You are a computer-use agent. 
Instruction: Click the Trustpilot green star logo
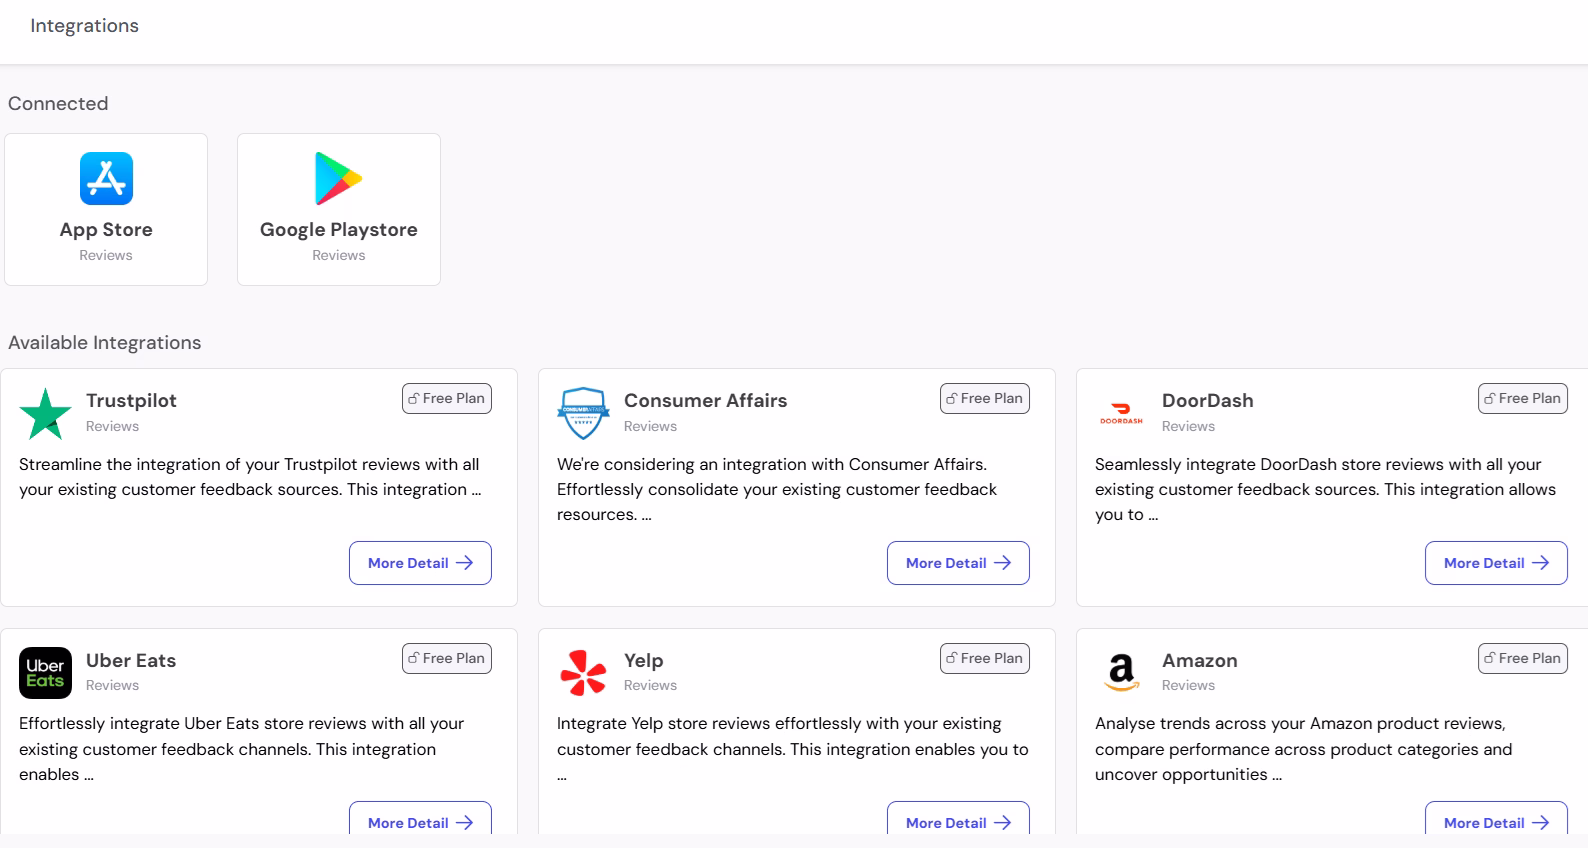point(45,414)
